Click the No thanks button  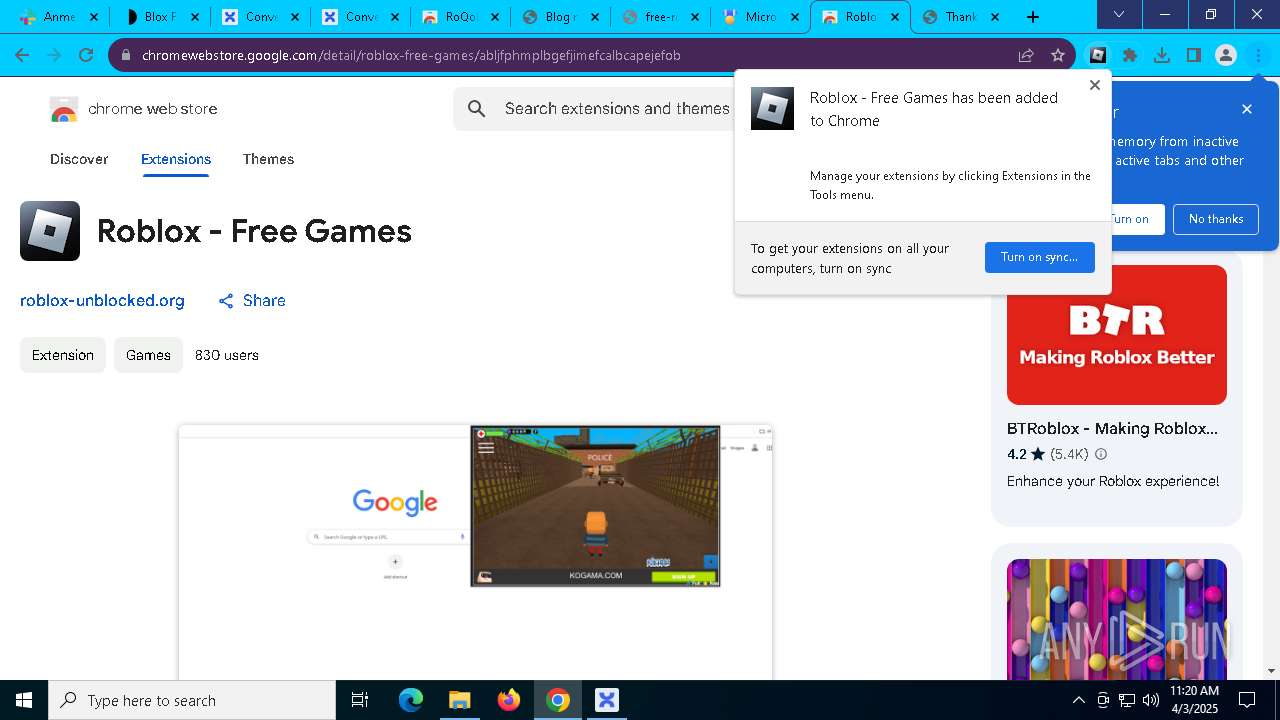click(x=1216, y=219)
